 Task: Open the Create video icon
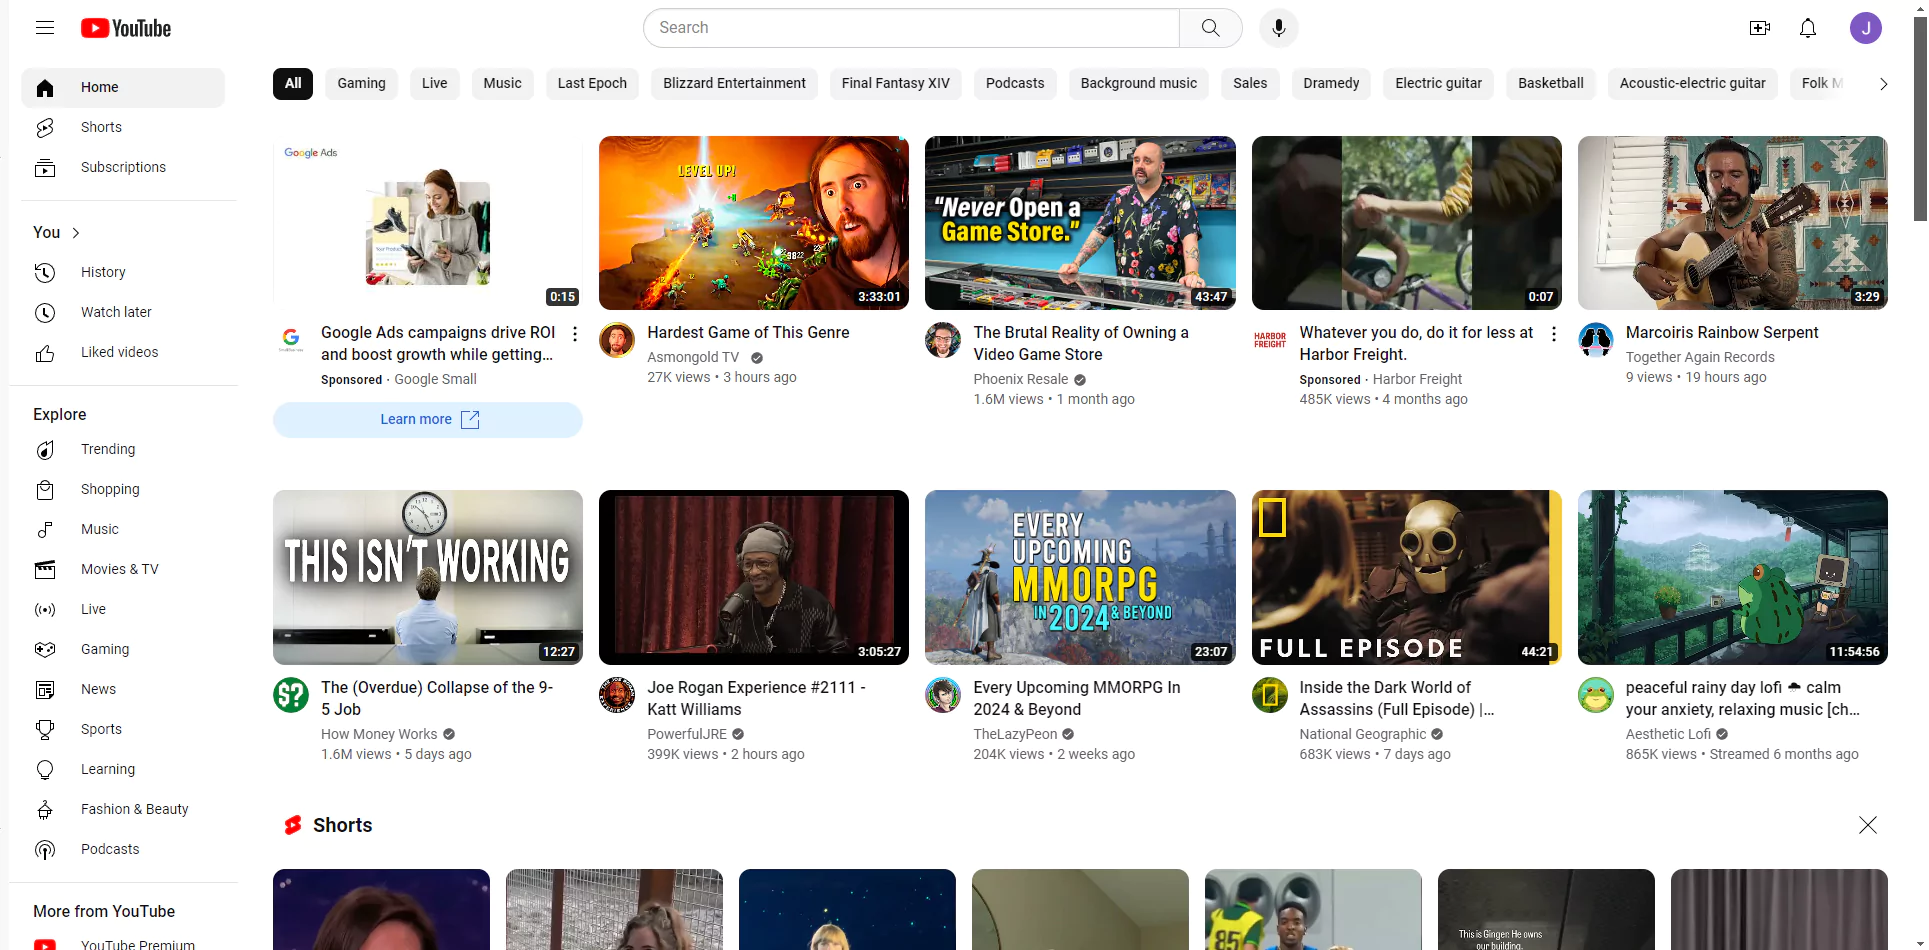[1760, 28]
